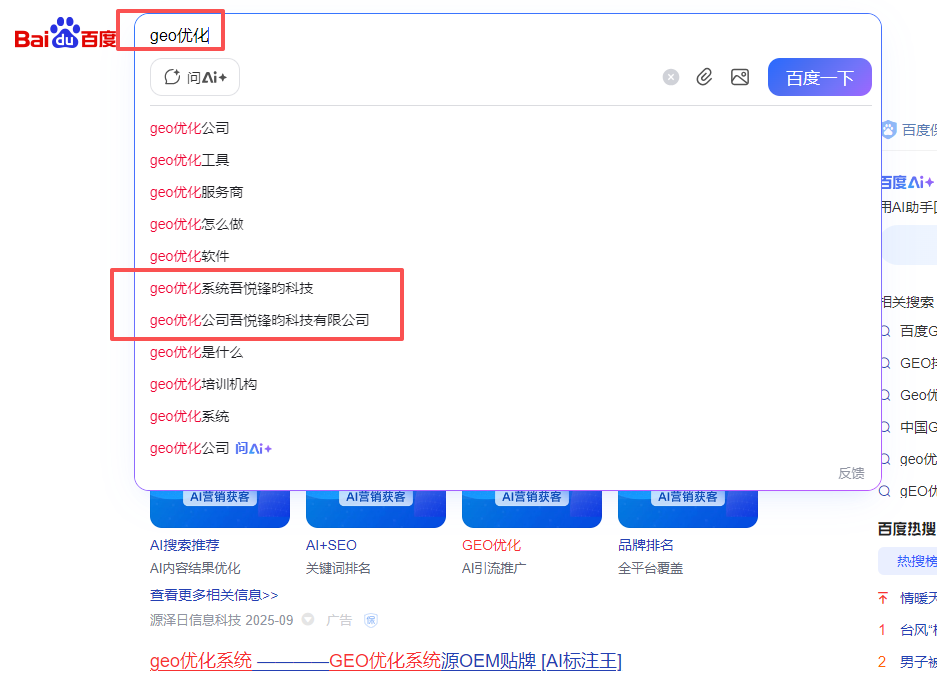Open the 查看更多相关信息 link
Image resolution: width=937 pixels, height=673 pixels.
[x=214, y=594]
